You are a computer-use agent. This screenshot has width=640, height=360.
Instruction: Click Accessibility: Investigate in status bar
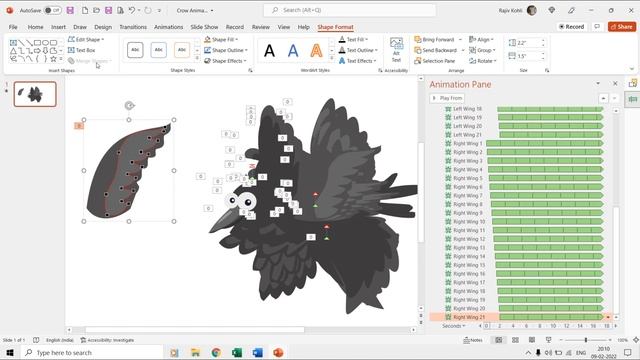[x=107, y=340]
